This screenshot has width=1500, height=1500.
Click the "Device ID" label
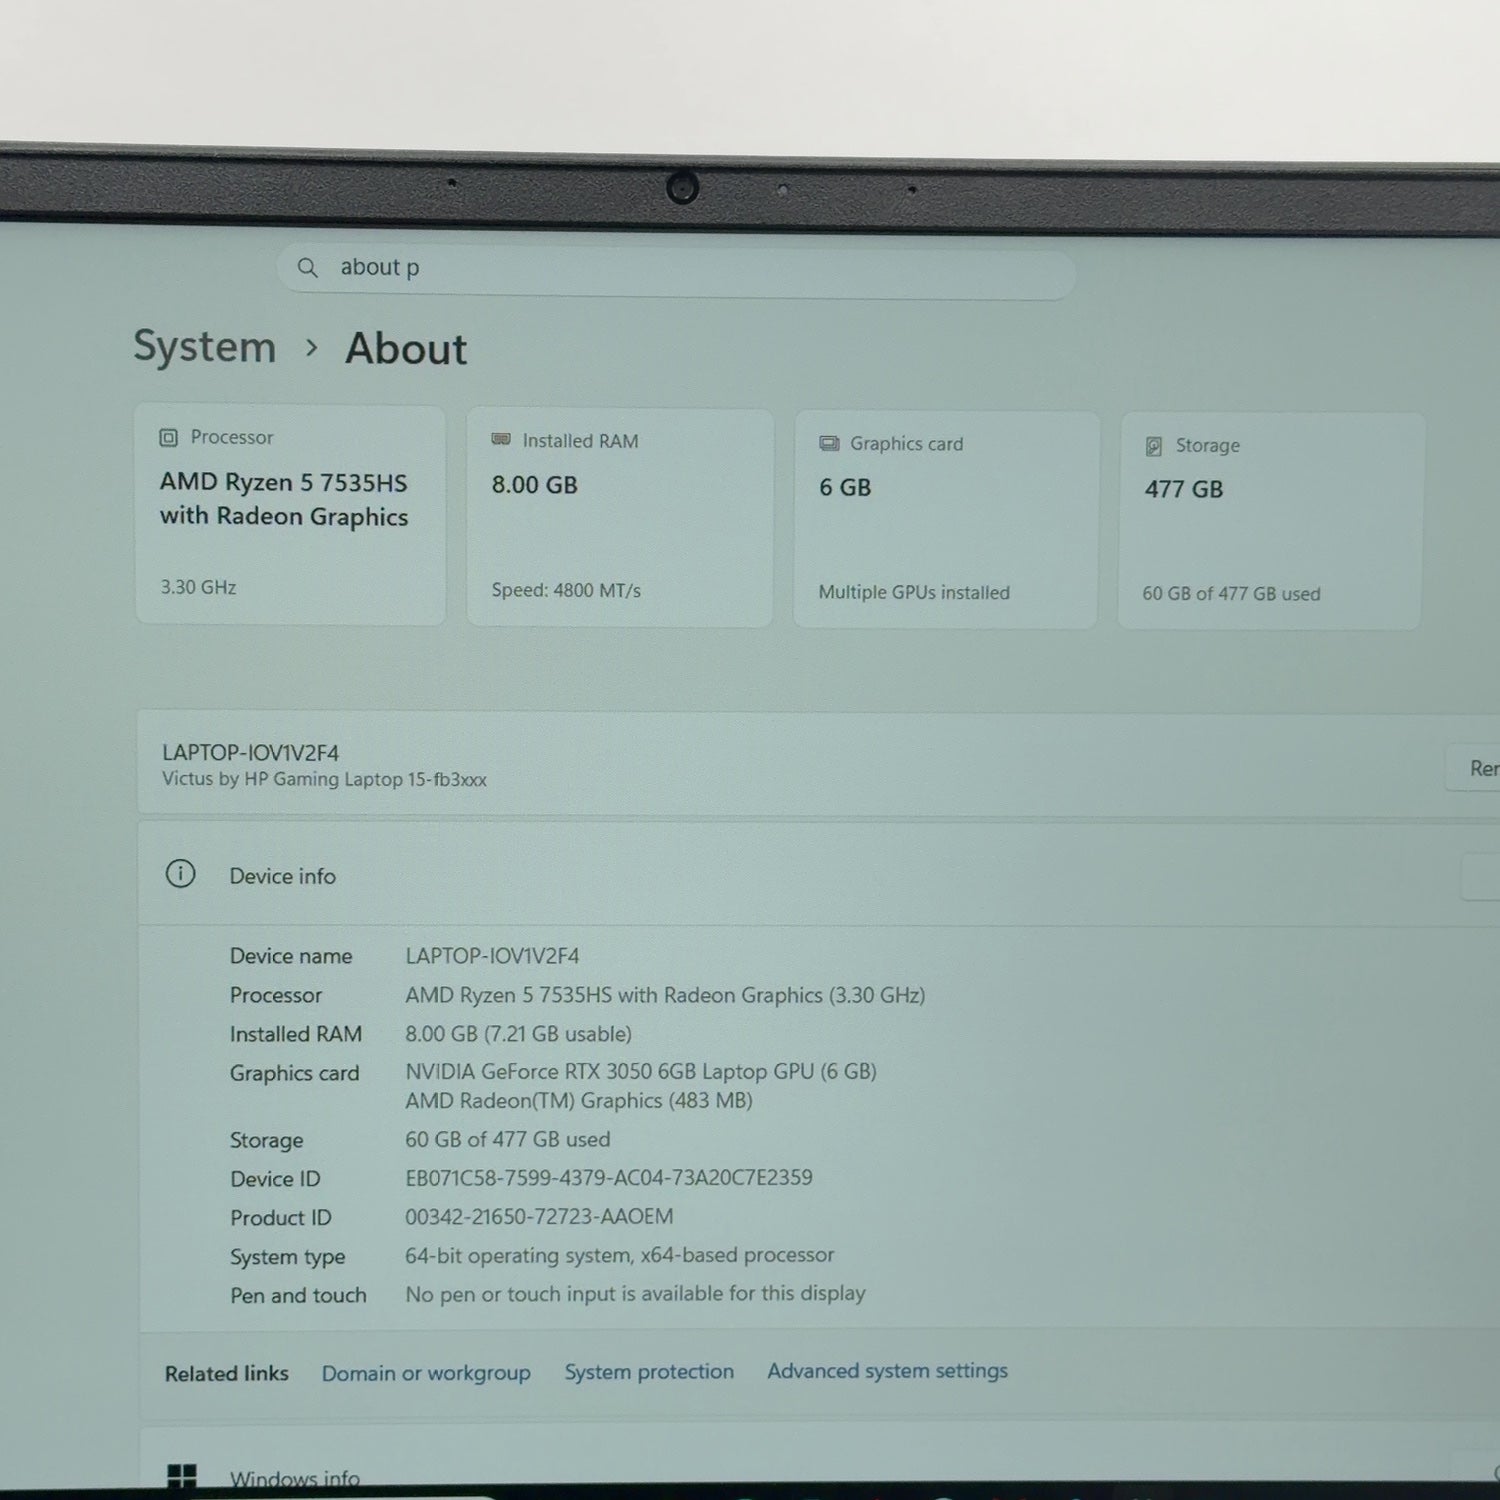coord(275,1179)
